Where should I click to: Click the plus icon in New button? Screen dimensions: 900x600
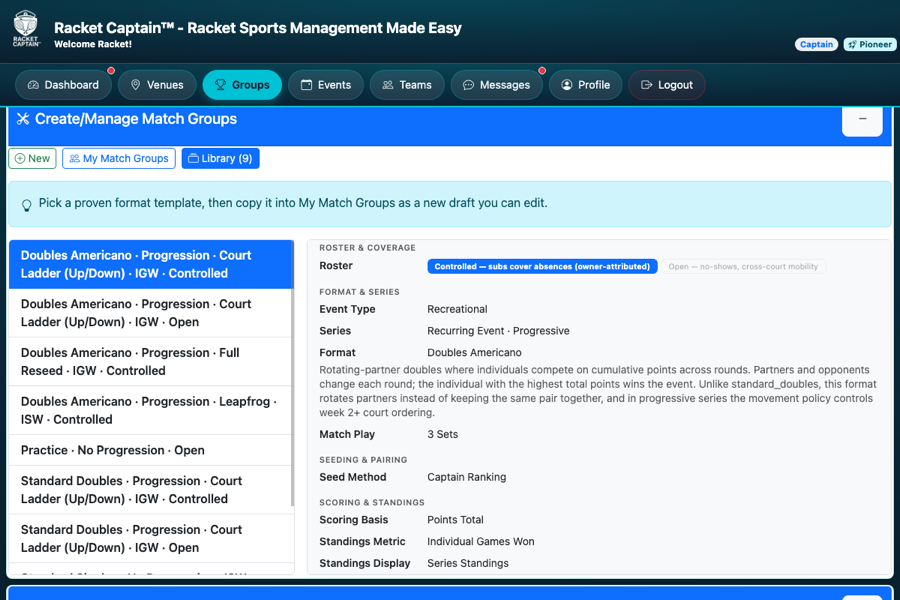pos(20,158)
